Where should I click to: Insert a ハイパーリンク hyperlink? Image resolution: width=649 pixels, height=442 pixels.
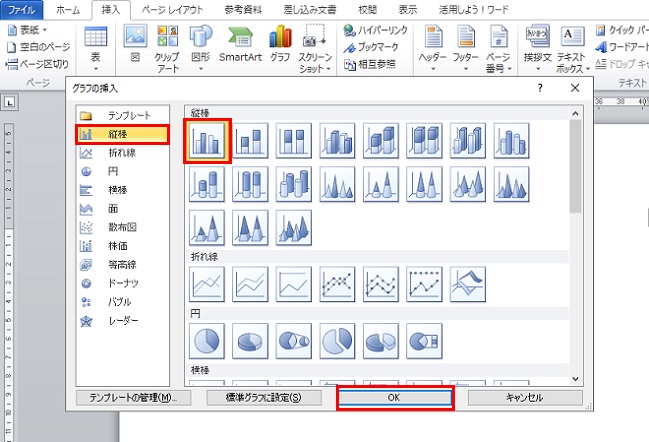tap(375, 30)
